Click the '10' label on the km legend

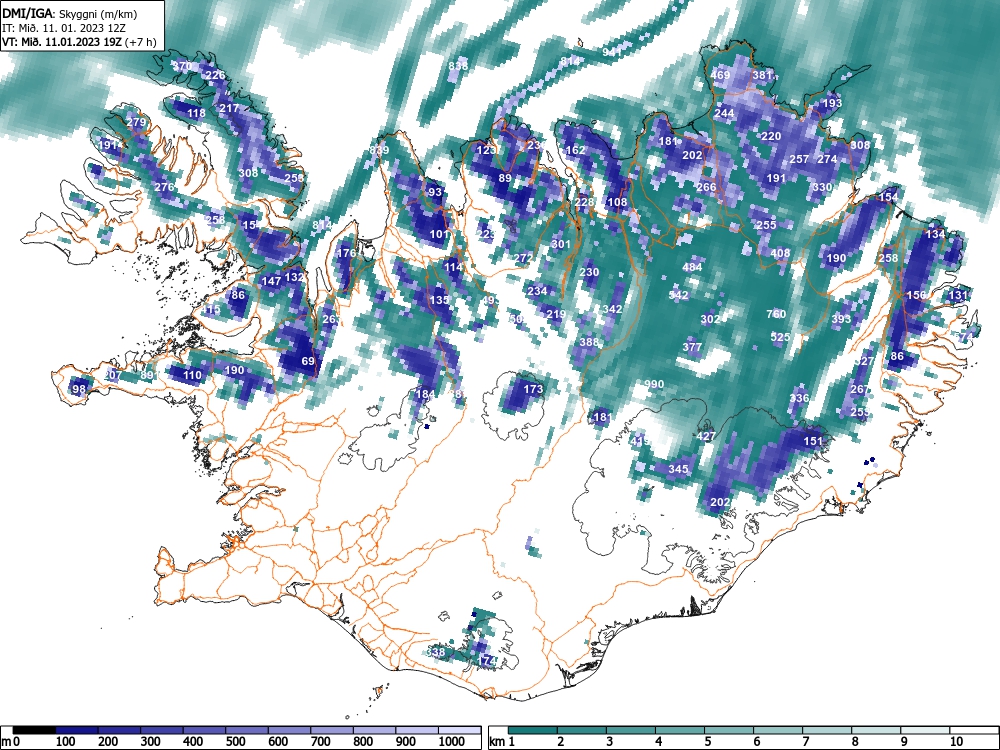955,742
